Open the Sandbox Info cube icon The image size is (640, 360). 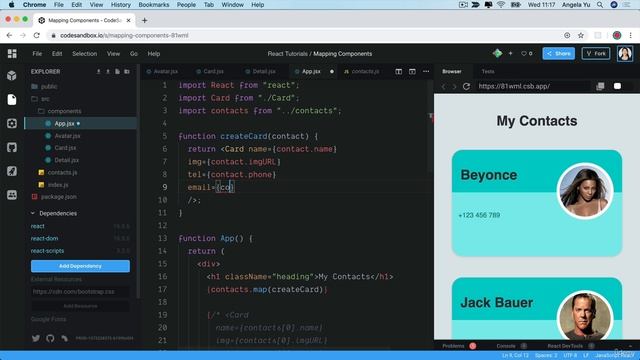[12, 76]
